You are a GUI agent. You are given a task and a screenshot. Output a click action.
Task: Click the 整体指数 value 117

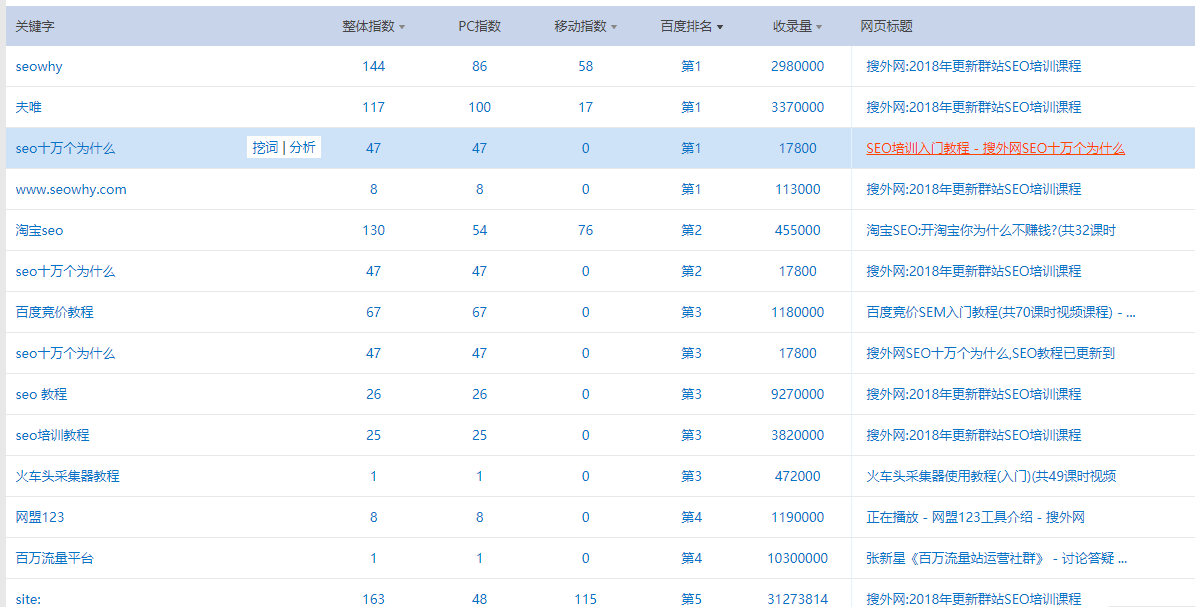[373, 108]
